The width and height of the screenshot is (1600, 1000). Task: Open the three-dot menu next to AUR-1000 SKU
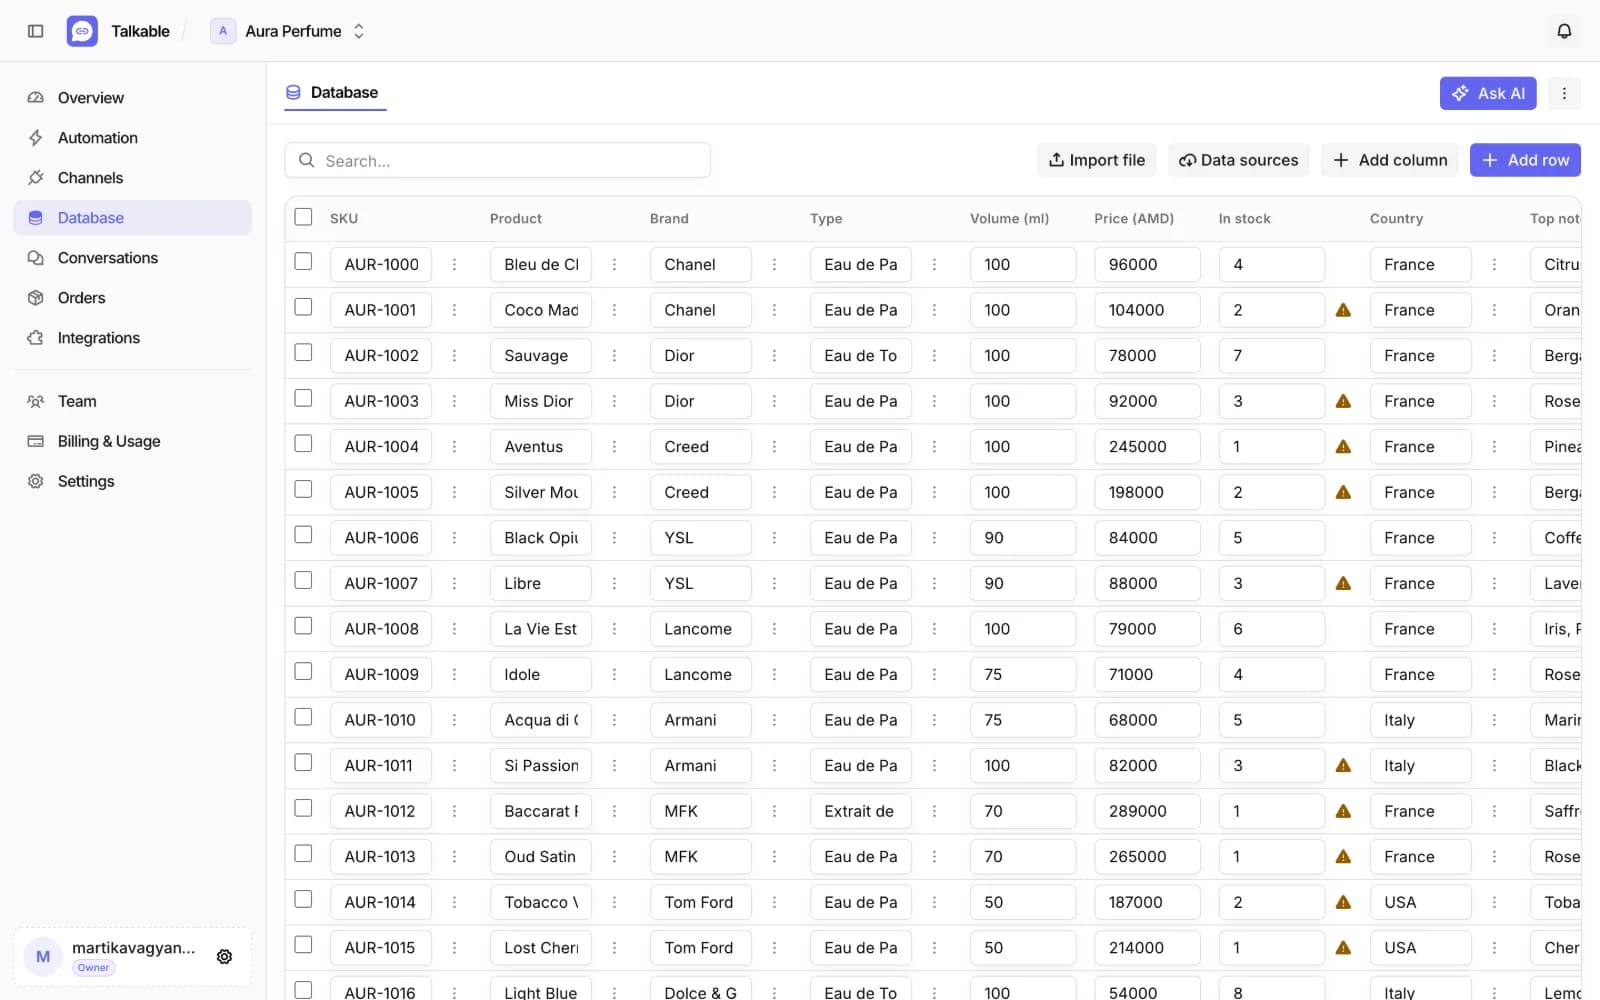tap(454, 265)
